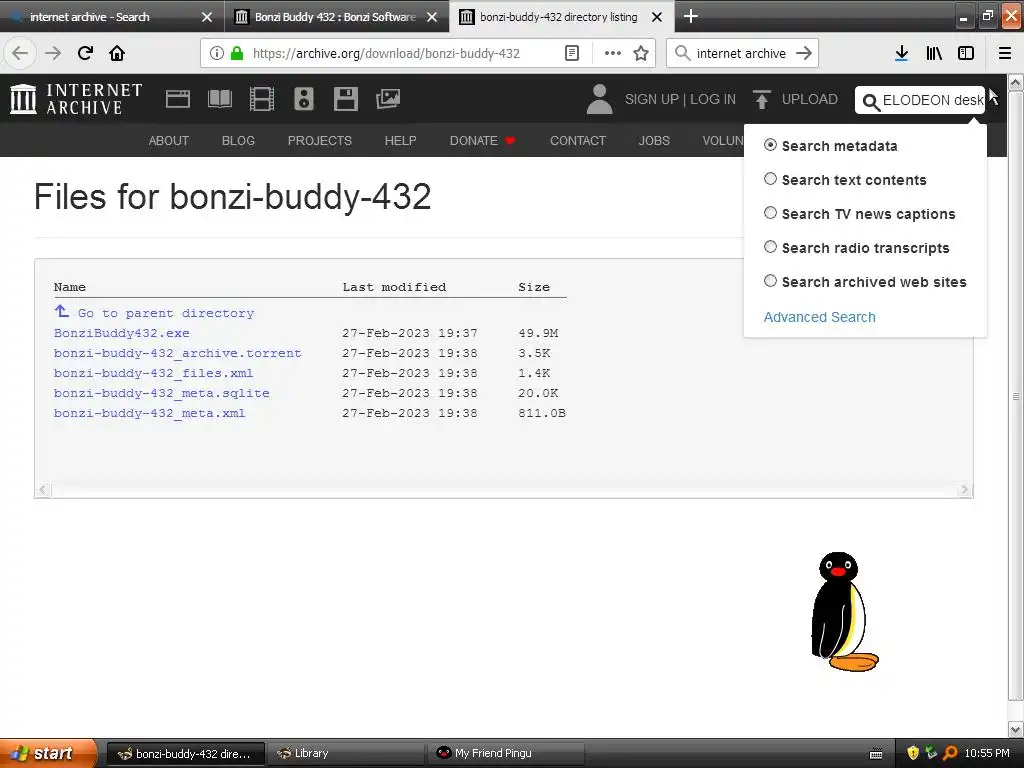Click the LOG IN link
1024x768 pixels.
(x=712, y=99)
